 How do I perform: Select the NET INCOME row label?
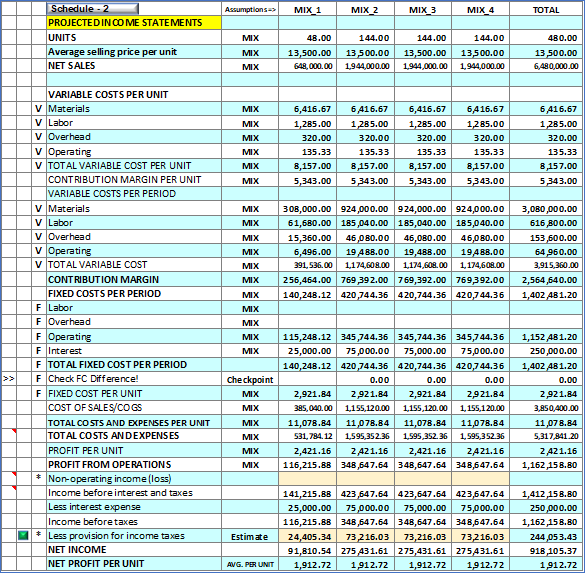[x=77, y=549]
